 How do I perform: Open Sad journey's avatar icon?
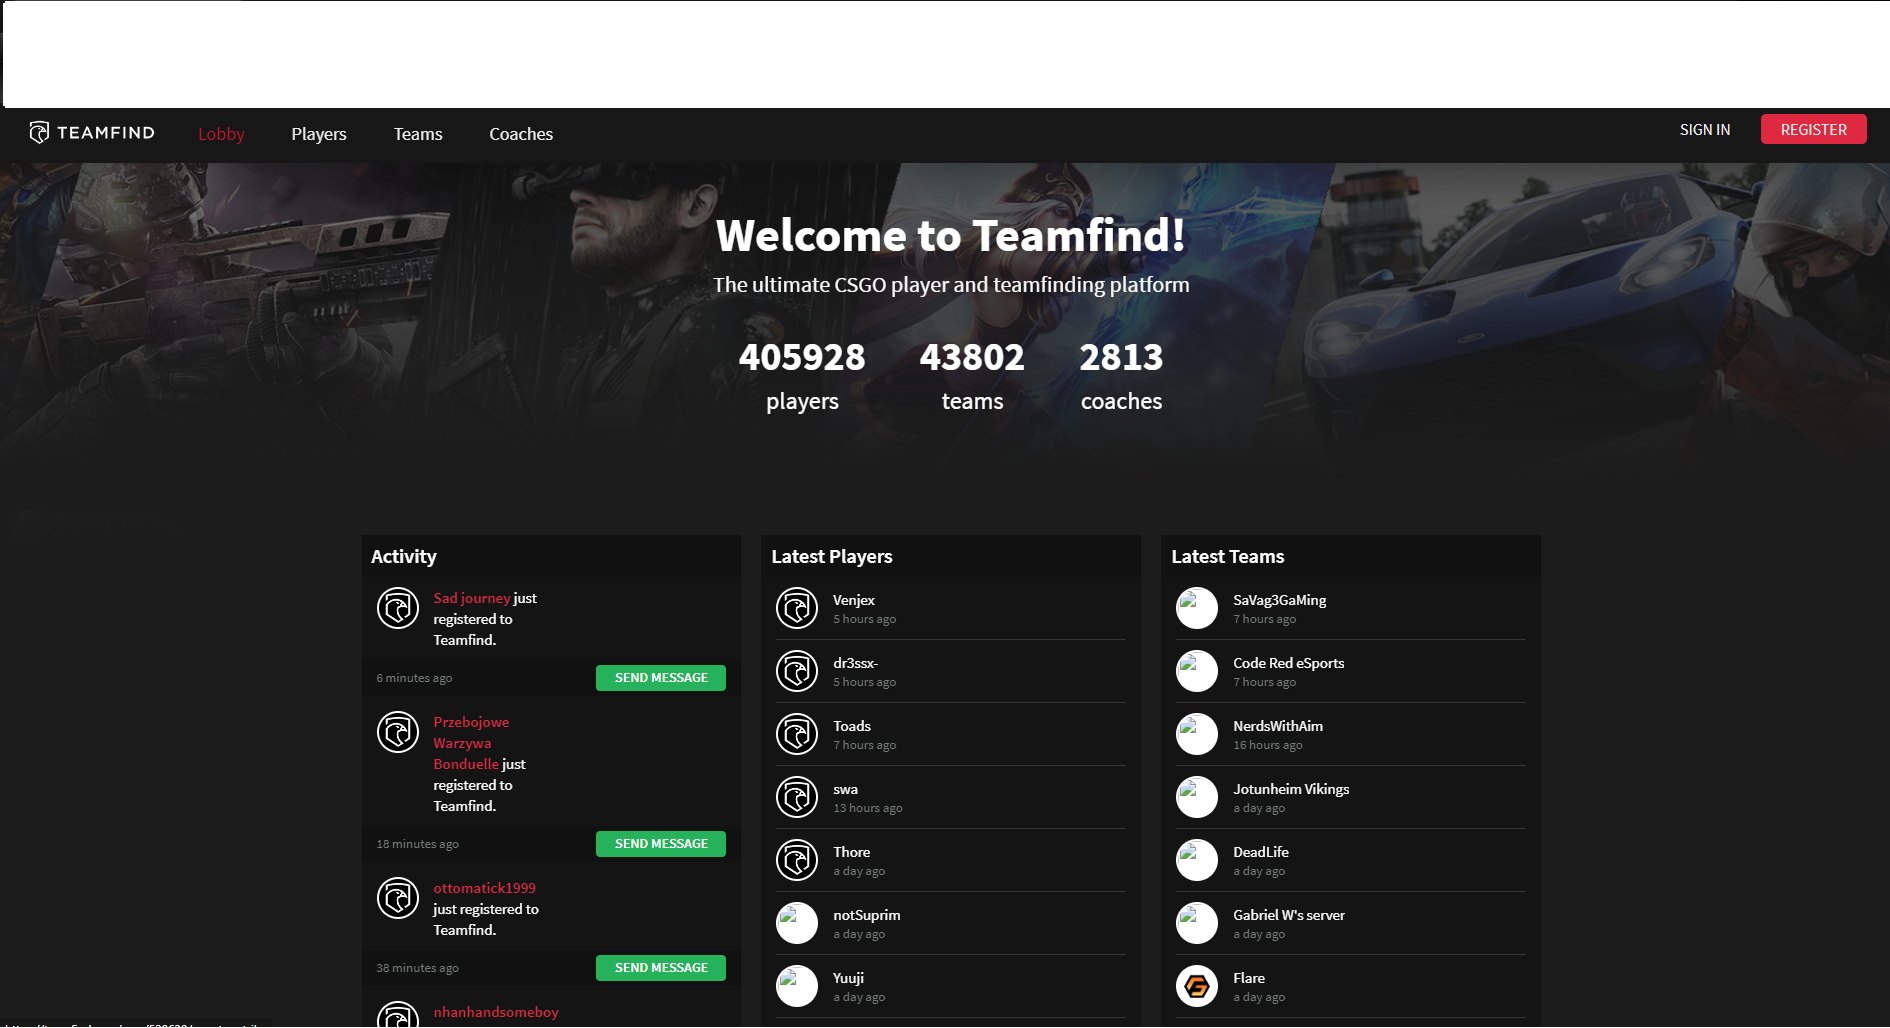[x=397, y=608]
